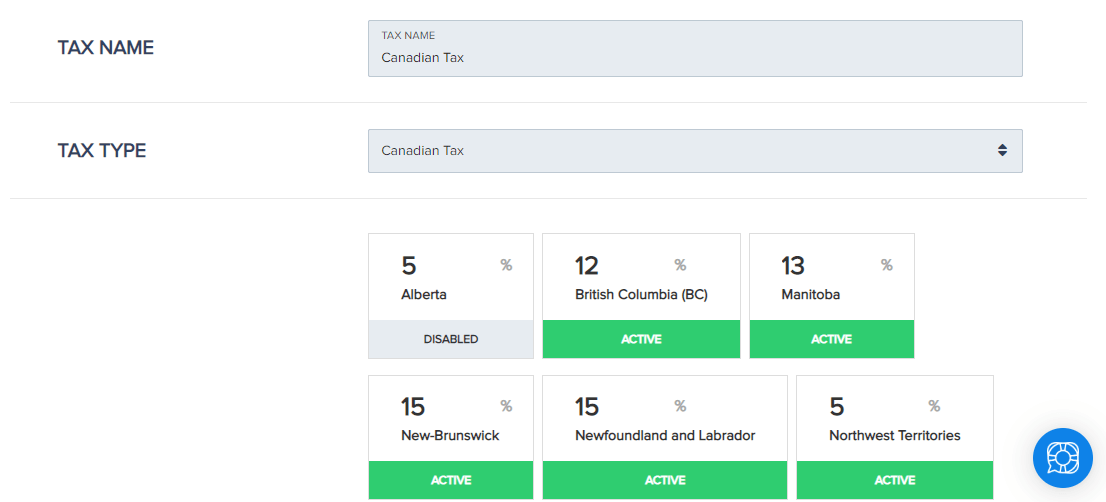Toggle New-Brunswick ACTIVE status
Viewport: 1106px width, 502px height.
pos(451,480)
